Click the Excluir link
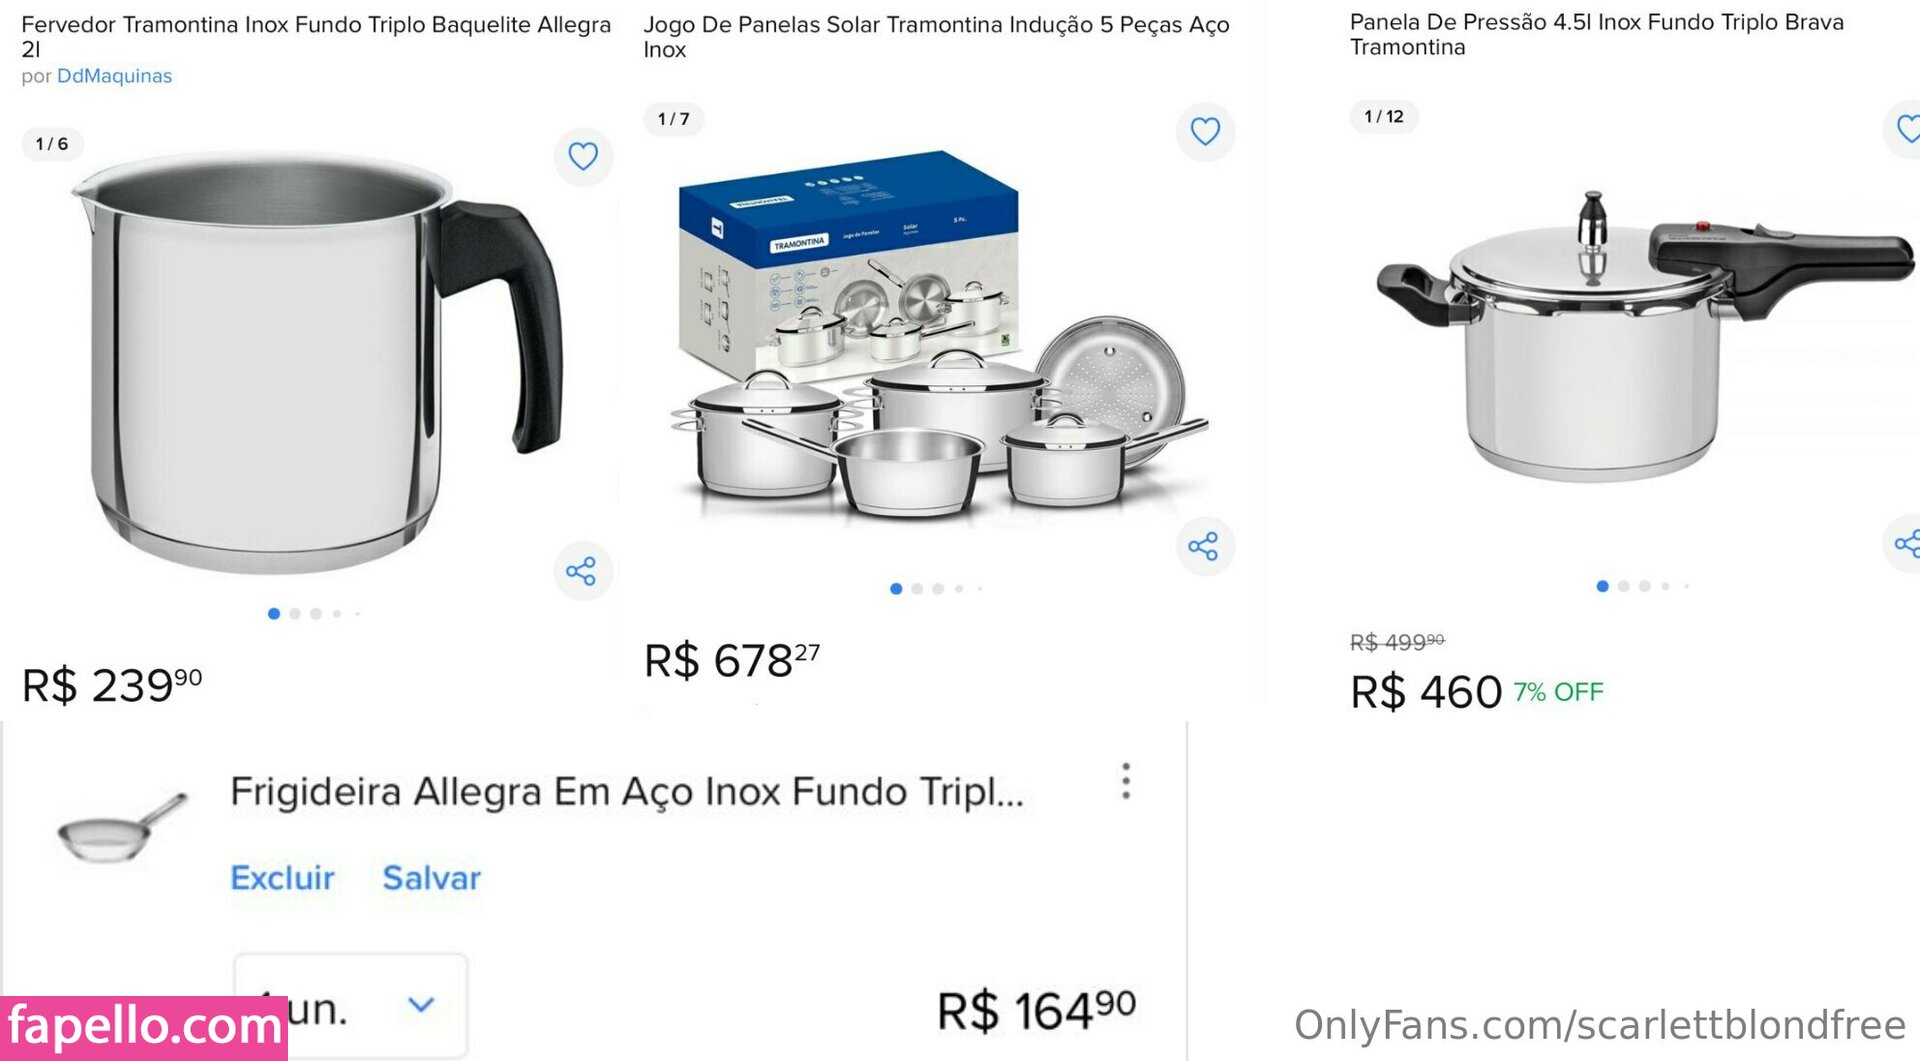This screenshot has width=1920, height=1061. pos(282,878)
